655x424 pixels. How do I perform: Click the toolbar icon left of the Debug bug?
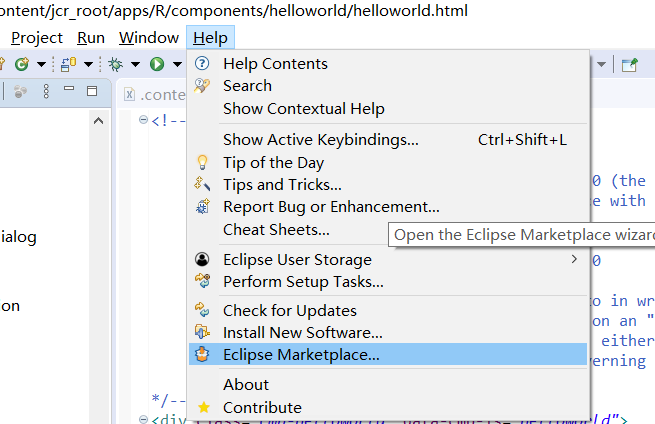pyautogui.click(x=68, y=64)
